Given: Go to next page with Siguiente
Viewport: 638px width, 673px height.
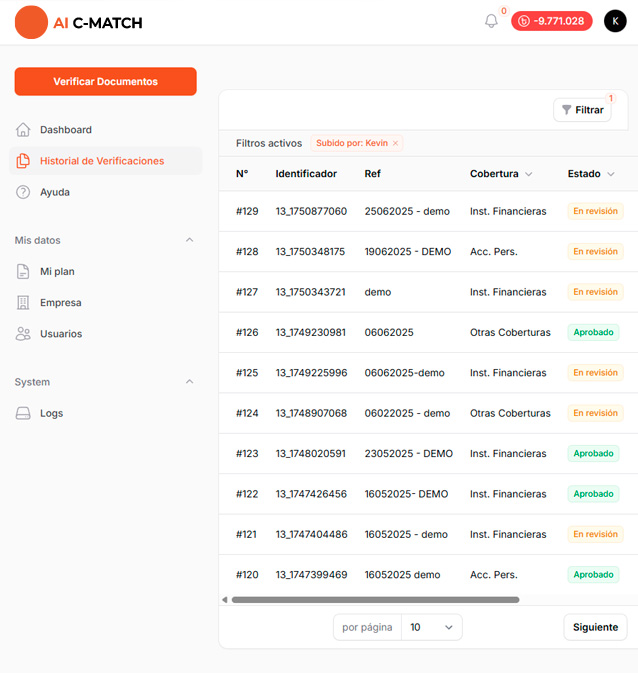Looking at the screenshot, I should pyautogui.click(x=595, y=627).
